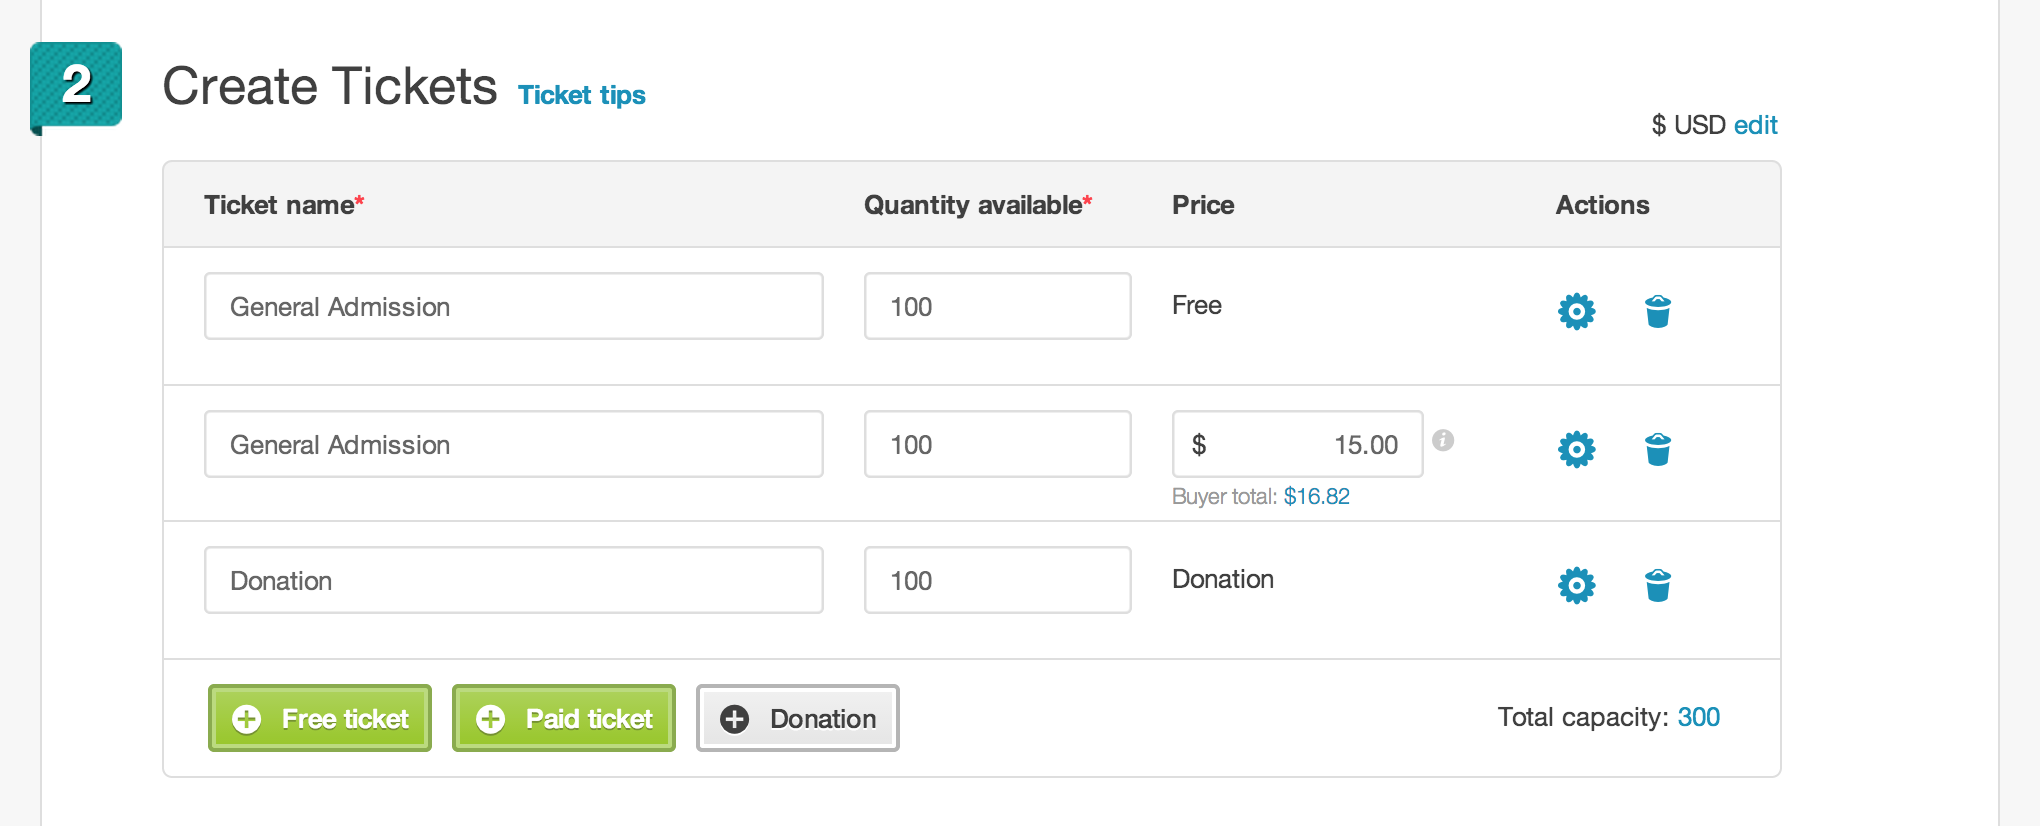The width and height of the screenshot is (2040, 826).
Task: Open settings gear for the Donation row
Action: coord(1576,585)
